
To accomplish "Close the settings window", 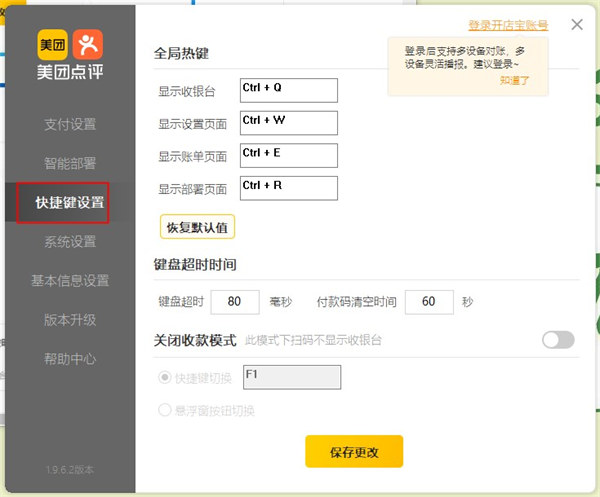I will [x=577, y=25].
